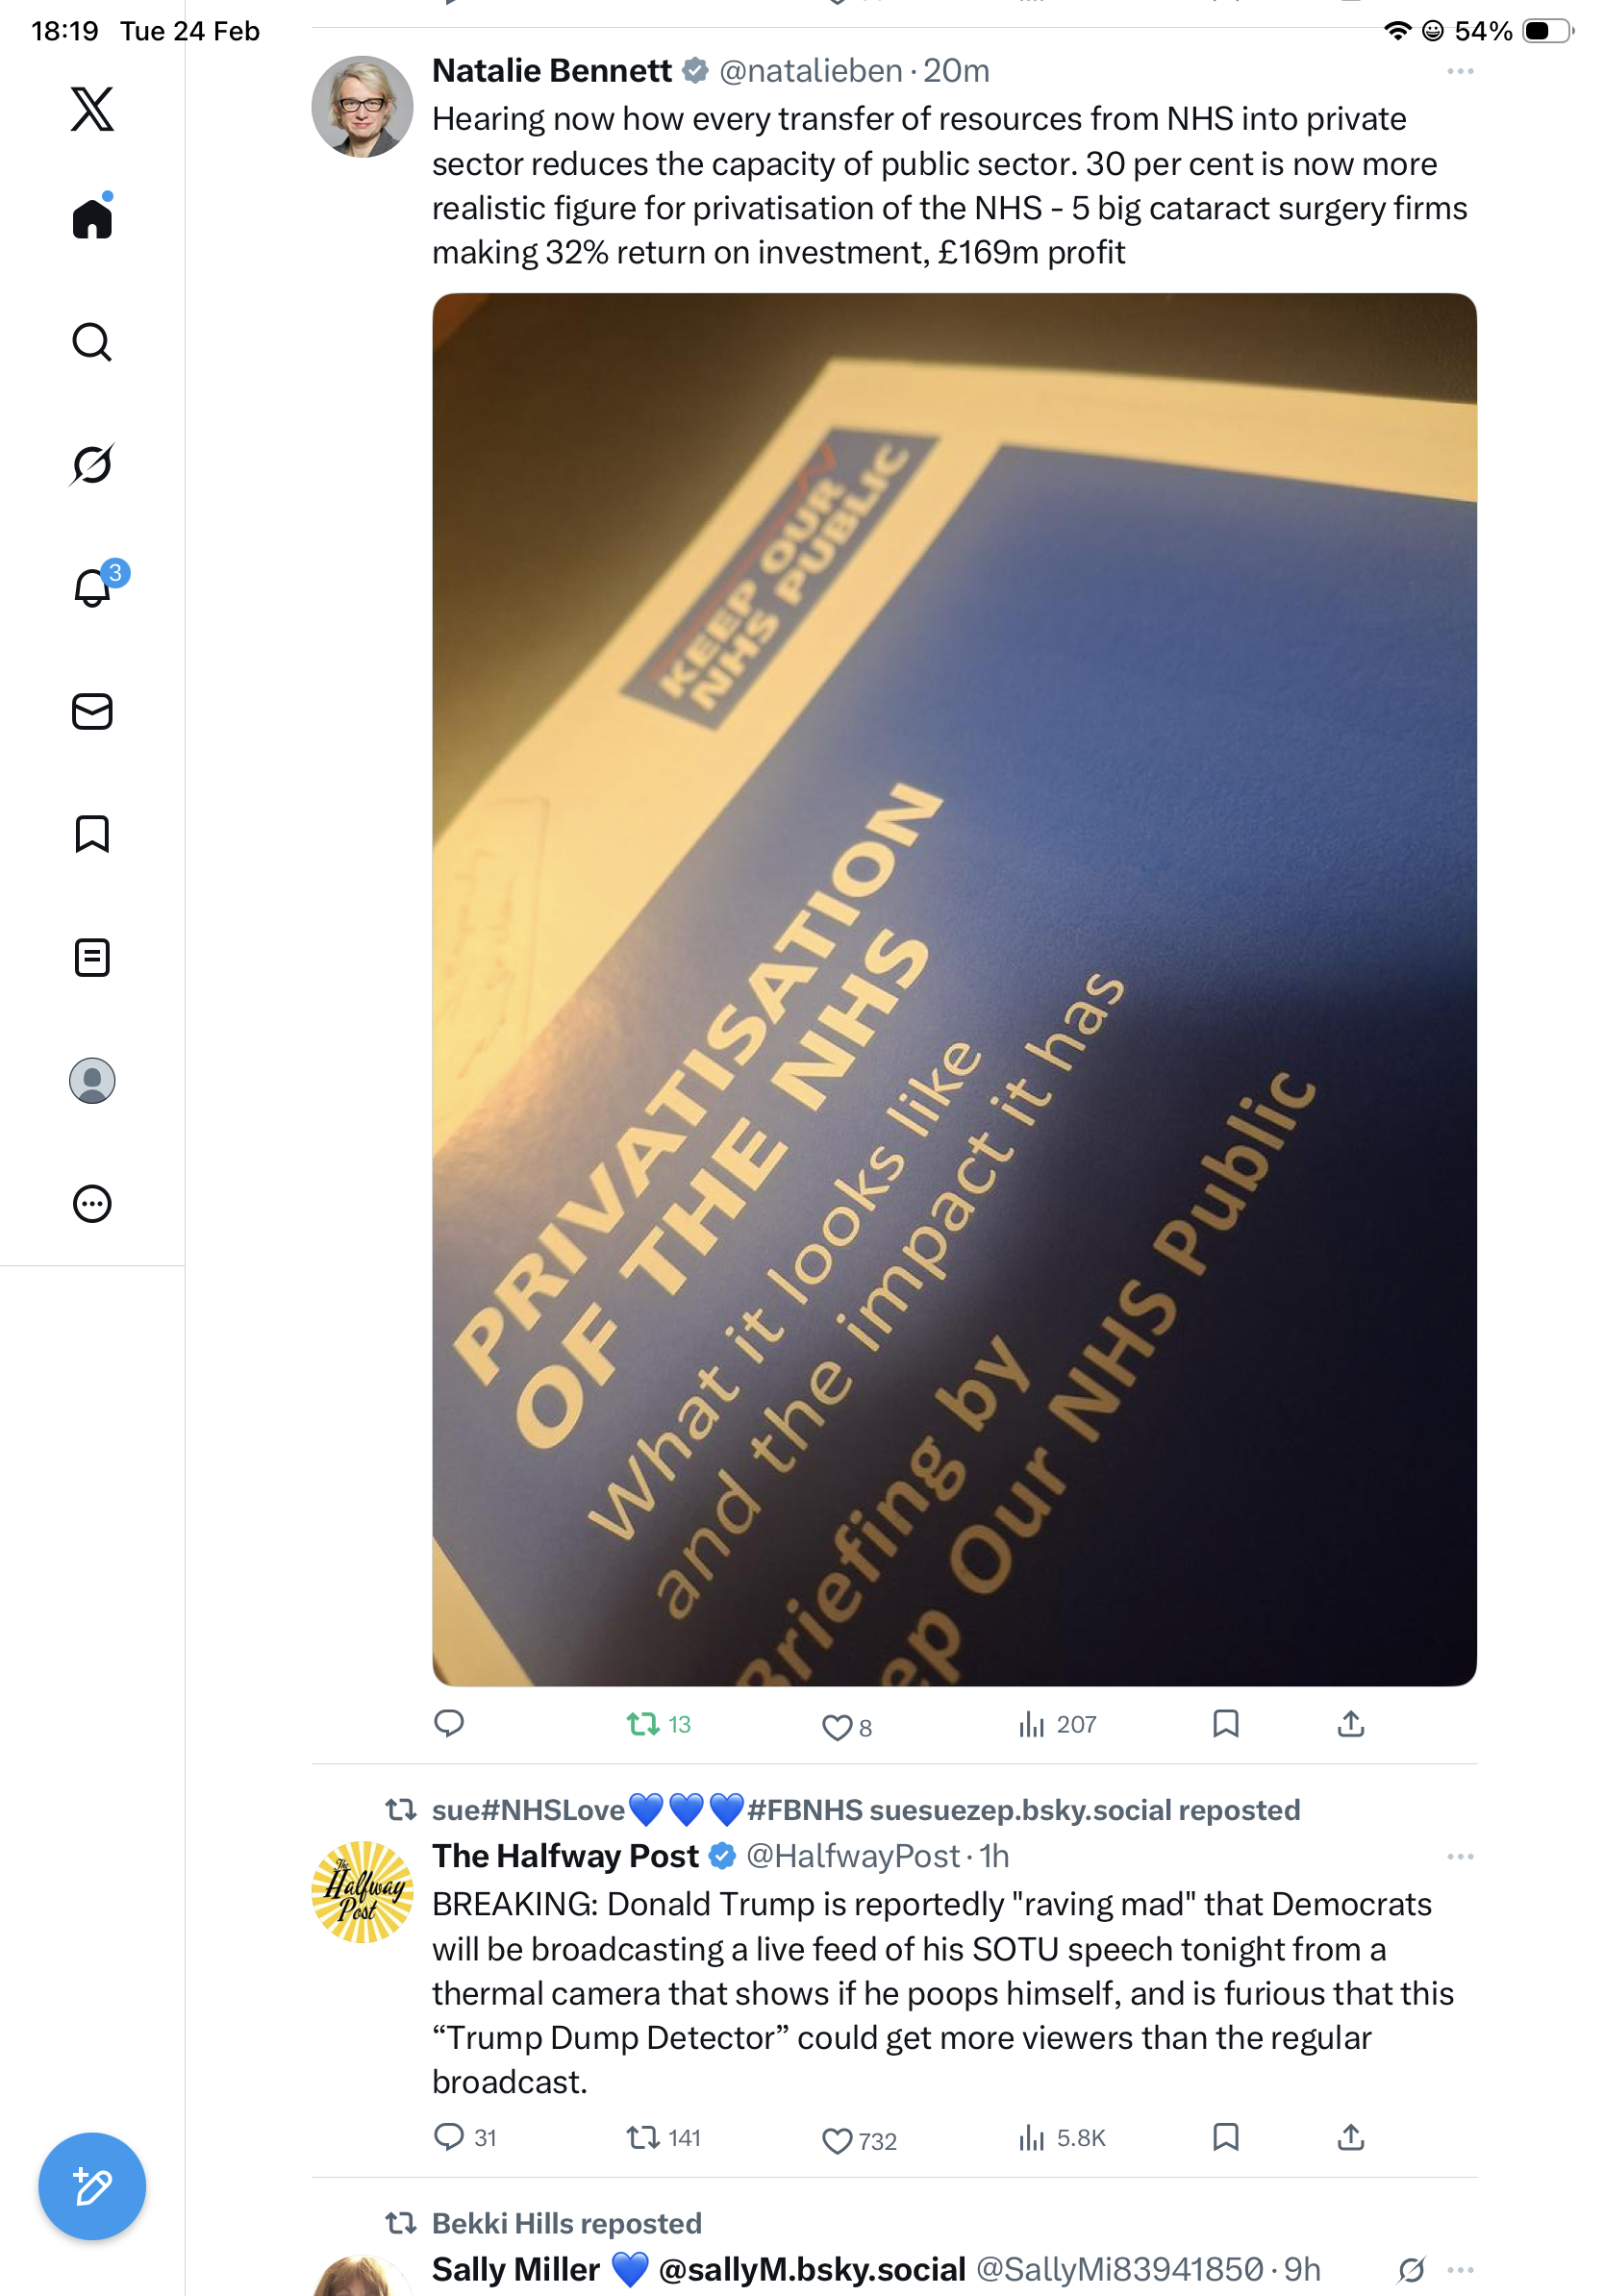Open the @natalieben profile handle
The width and height of the screenshot is (1604, 2296).
coord(811,71)
